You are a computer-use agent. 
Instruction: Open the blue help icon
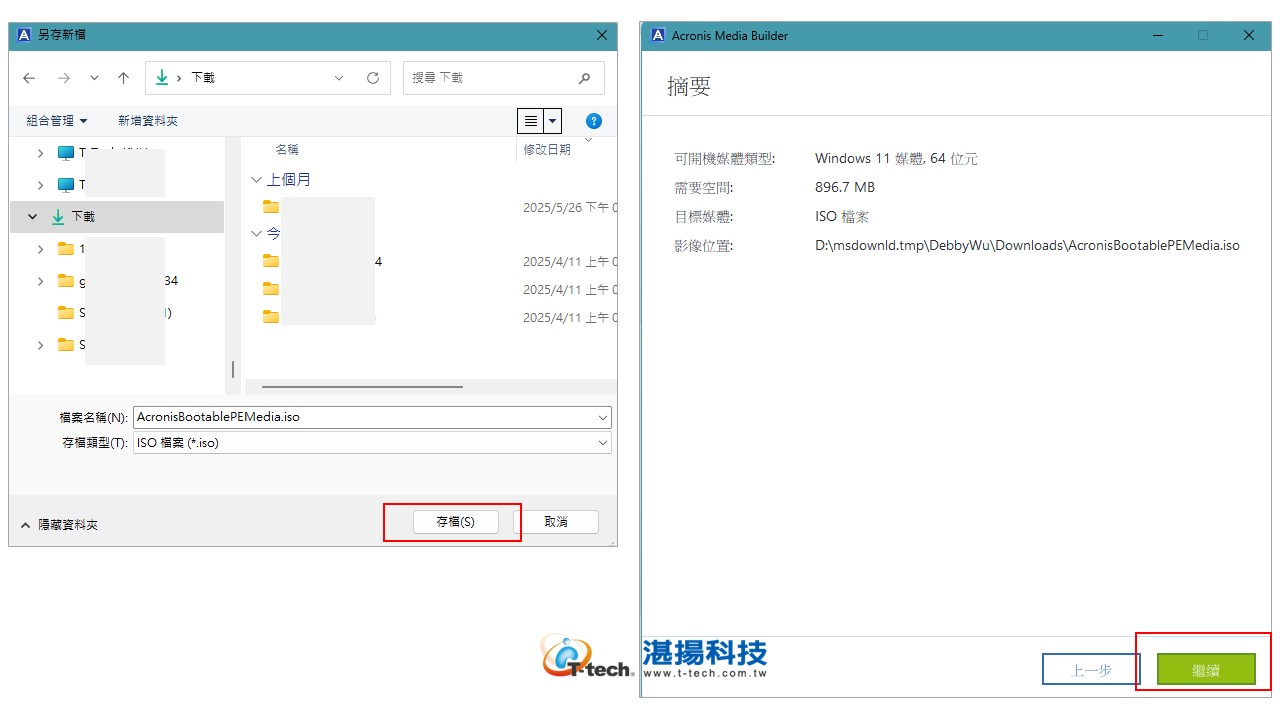pos(594,121)
